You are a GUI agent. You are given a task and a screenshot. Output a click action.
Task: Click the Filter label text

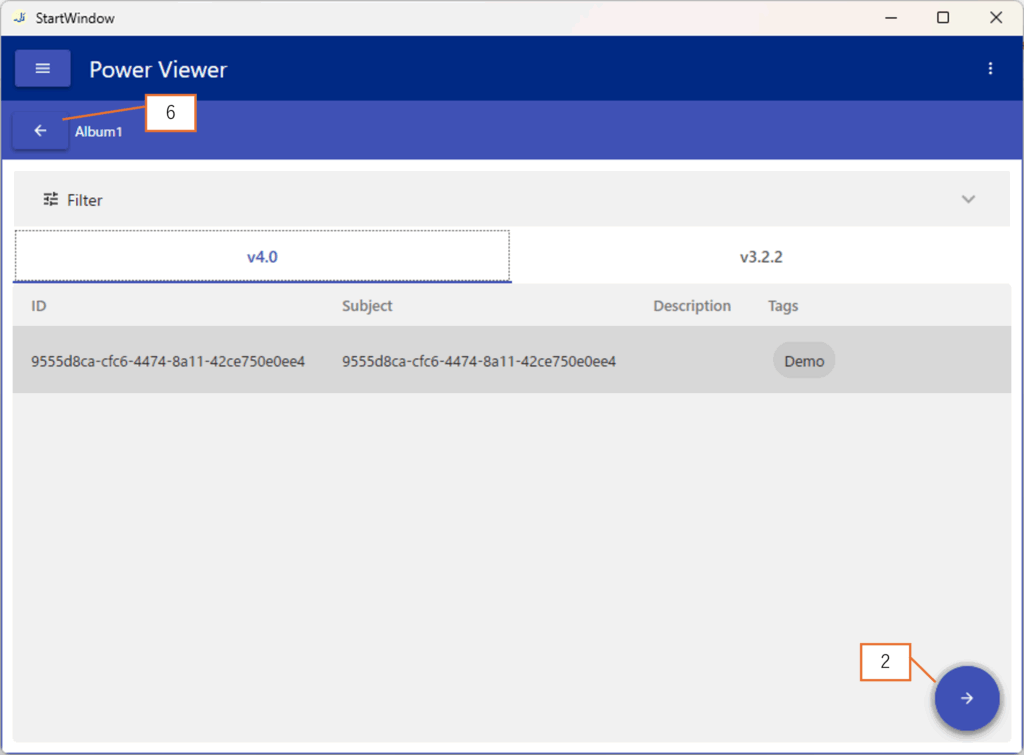pos(85,200)
